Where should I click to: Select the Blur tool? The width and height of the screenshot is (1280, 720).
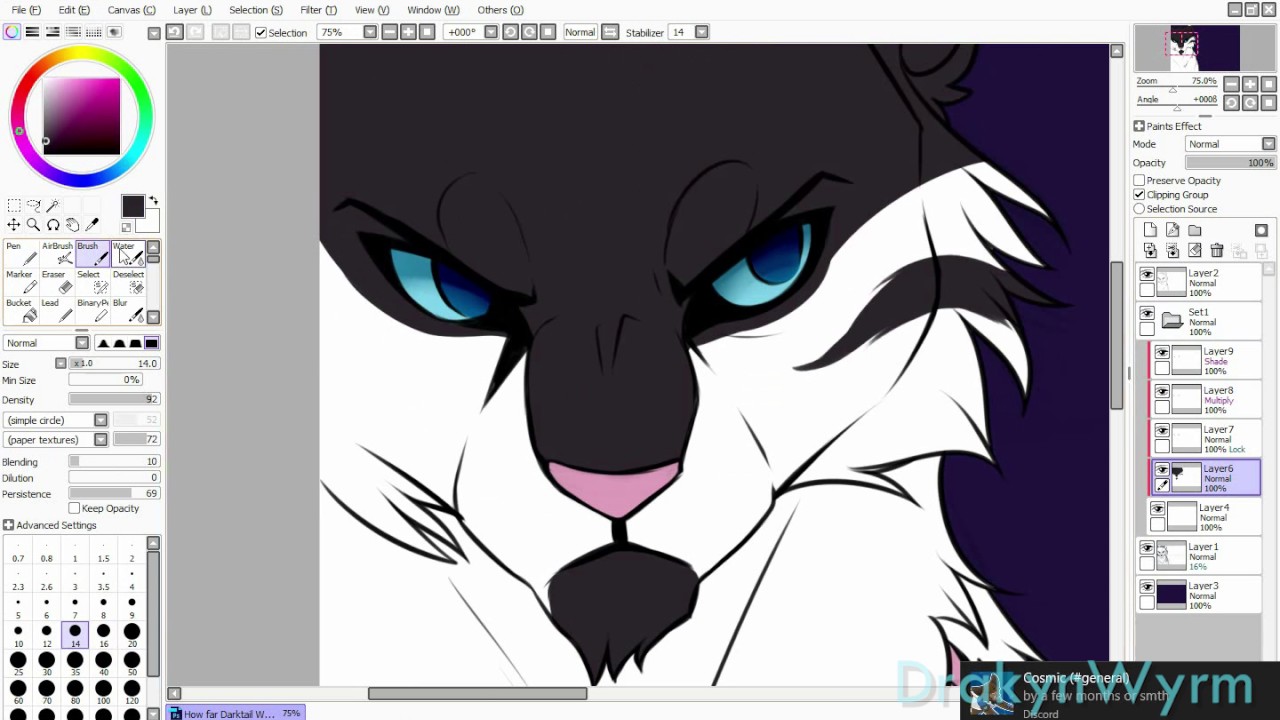128,310
